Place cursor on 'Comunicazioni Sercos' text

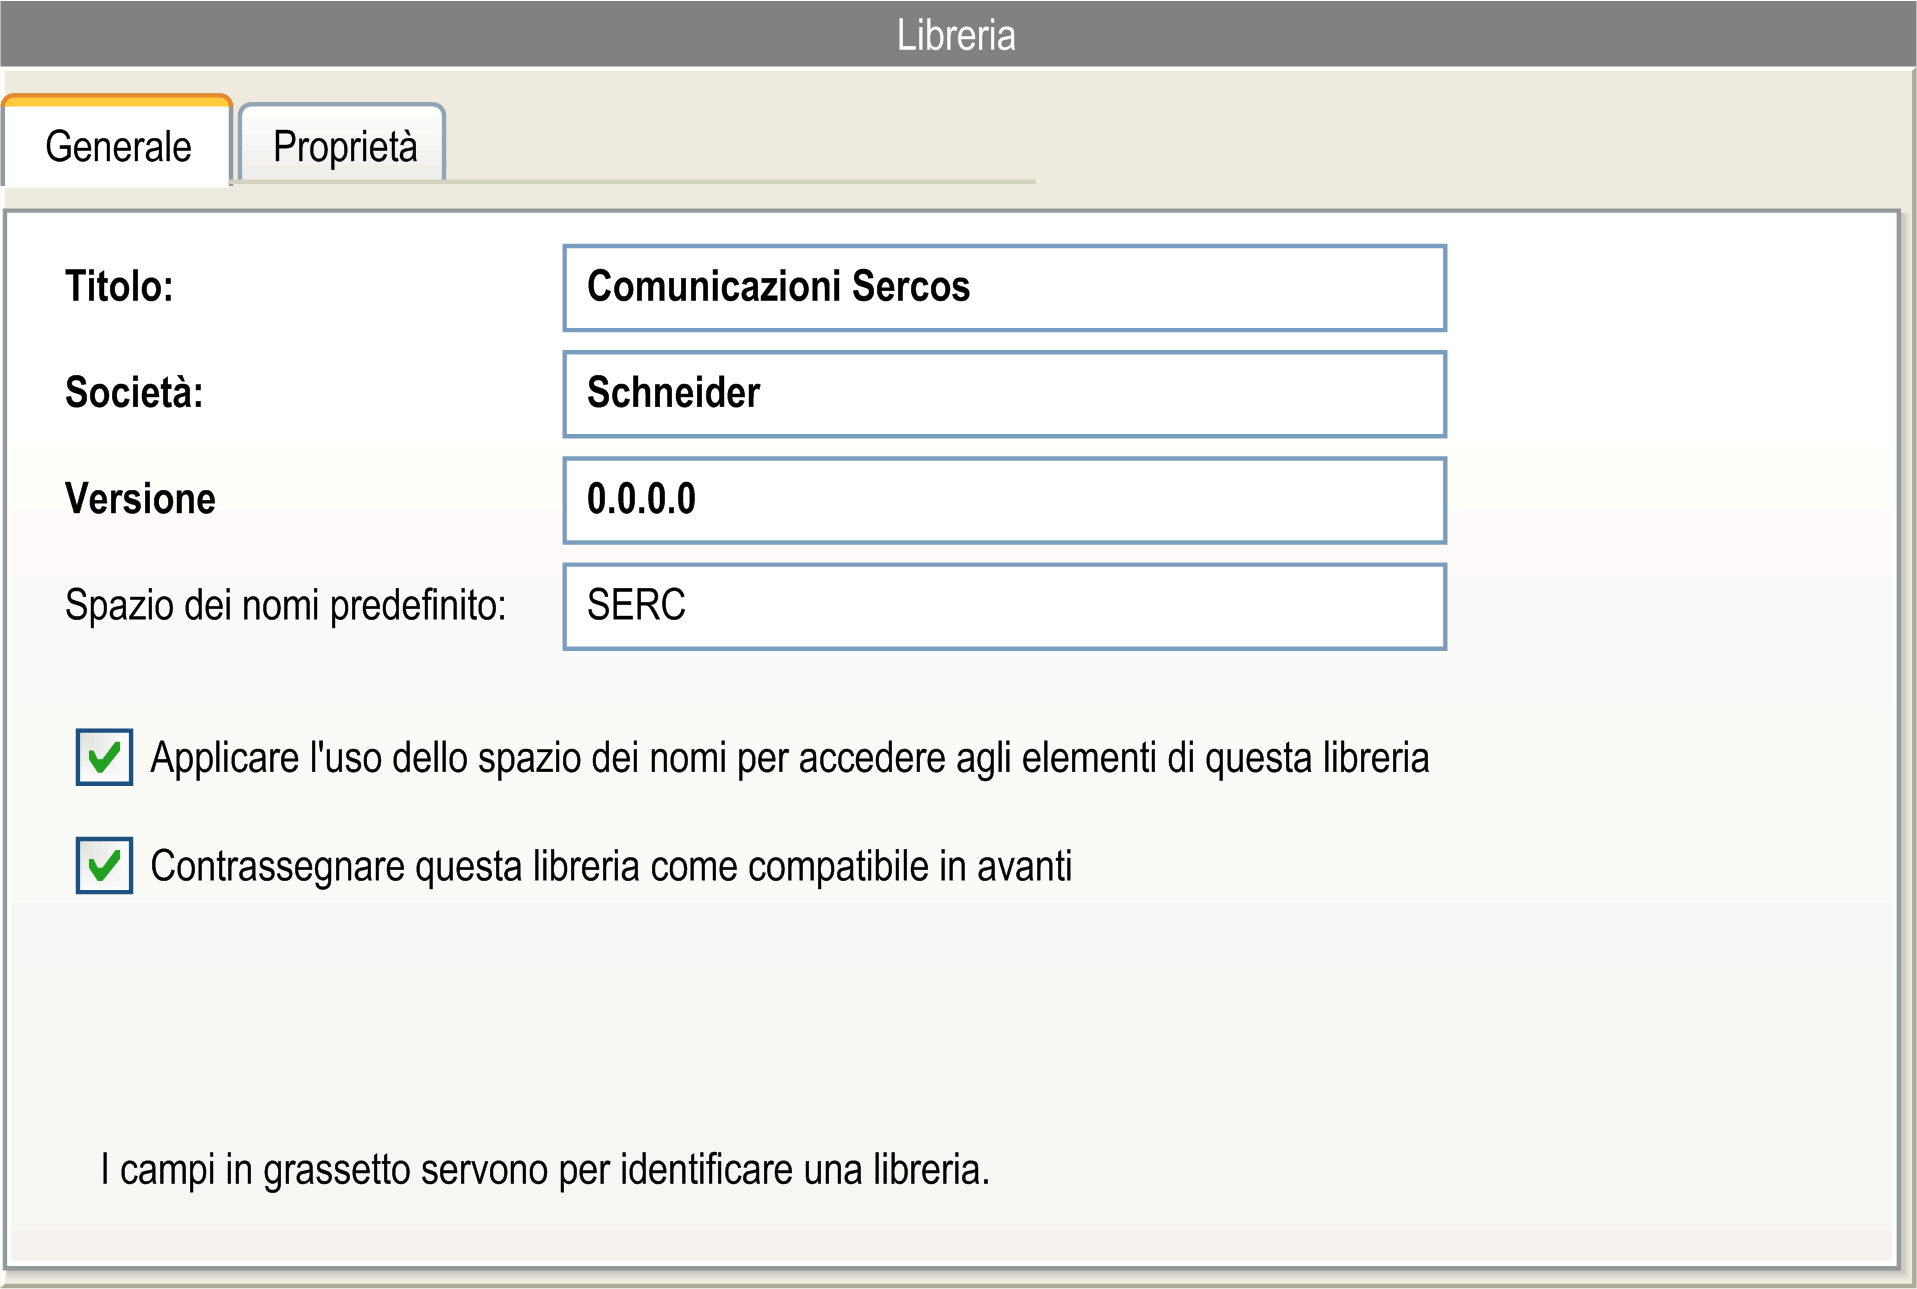(778, 287)
